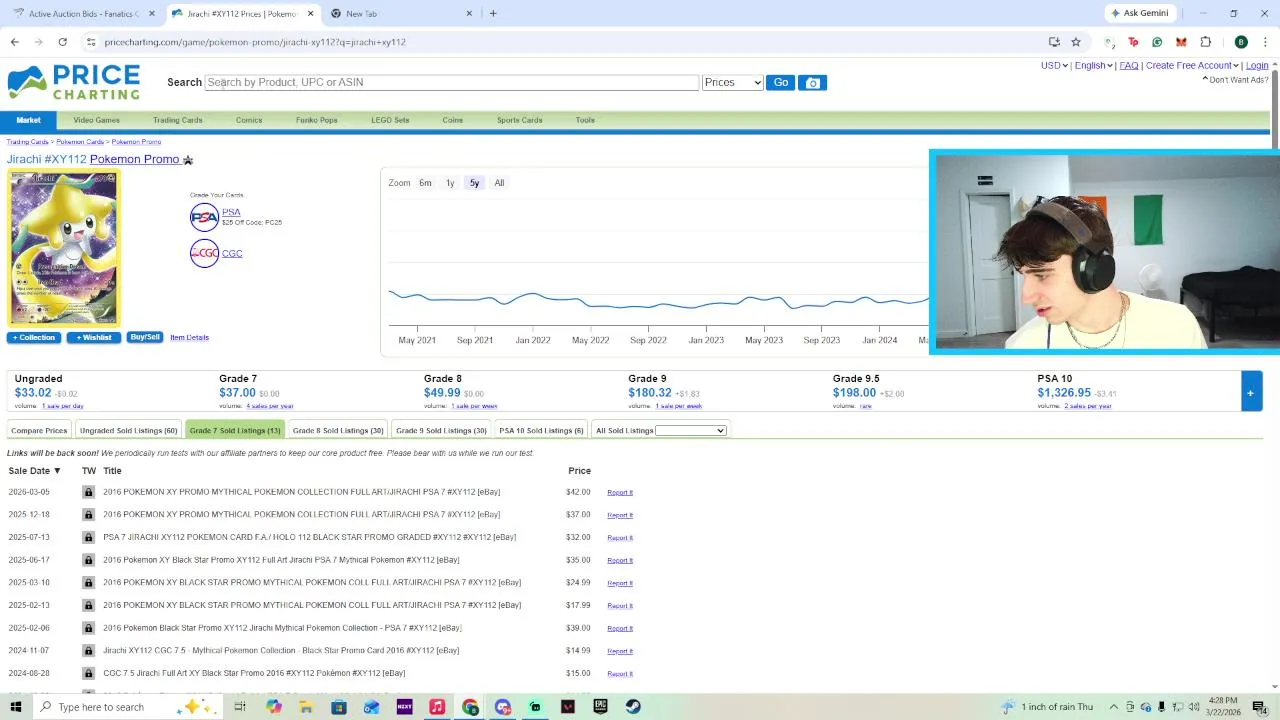Open the All Sold Listings select box

coord(690,431)
